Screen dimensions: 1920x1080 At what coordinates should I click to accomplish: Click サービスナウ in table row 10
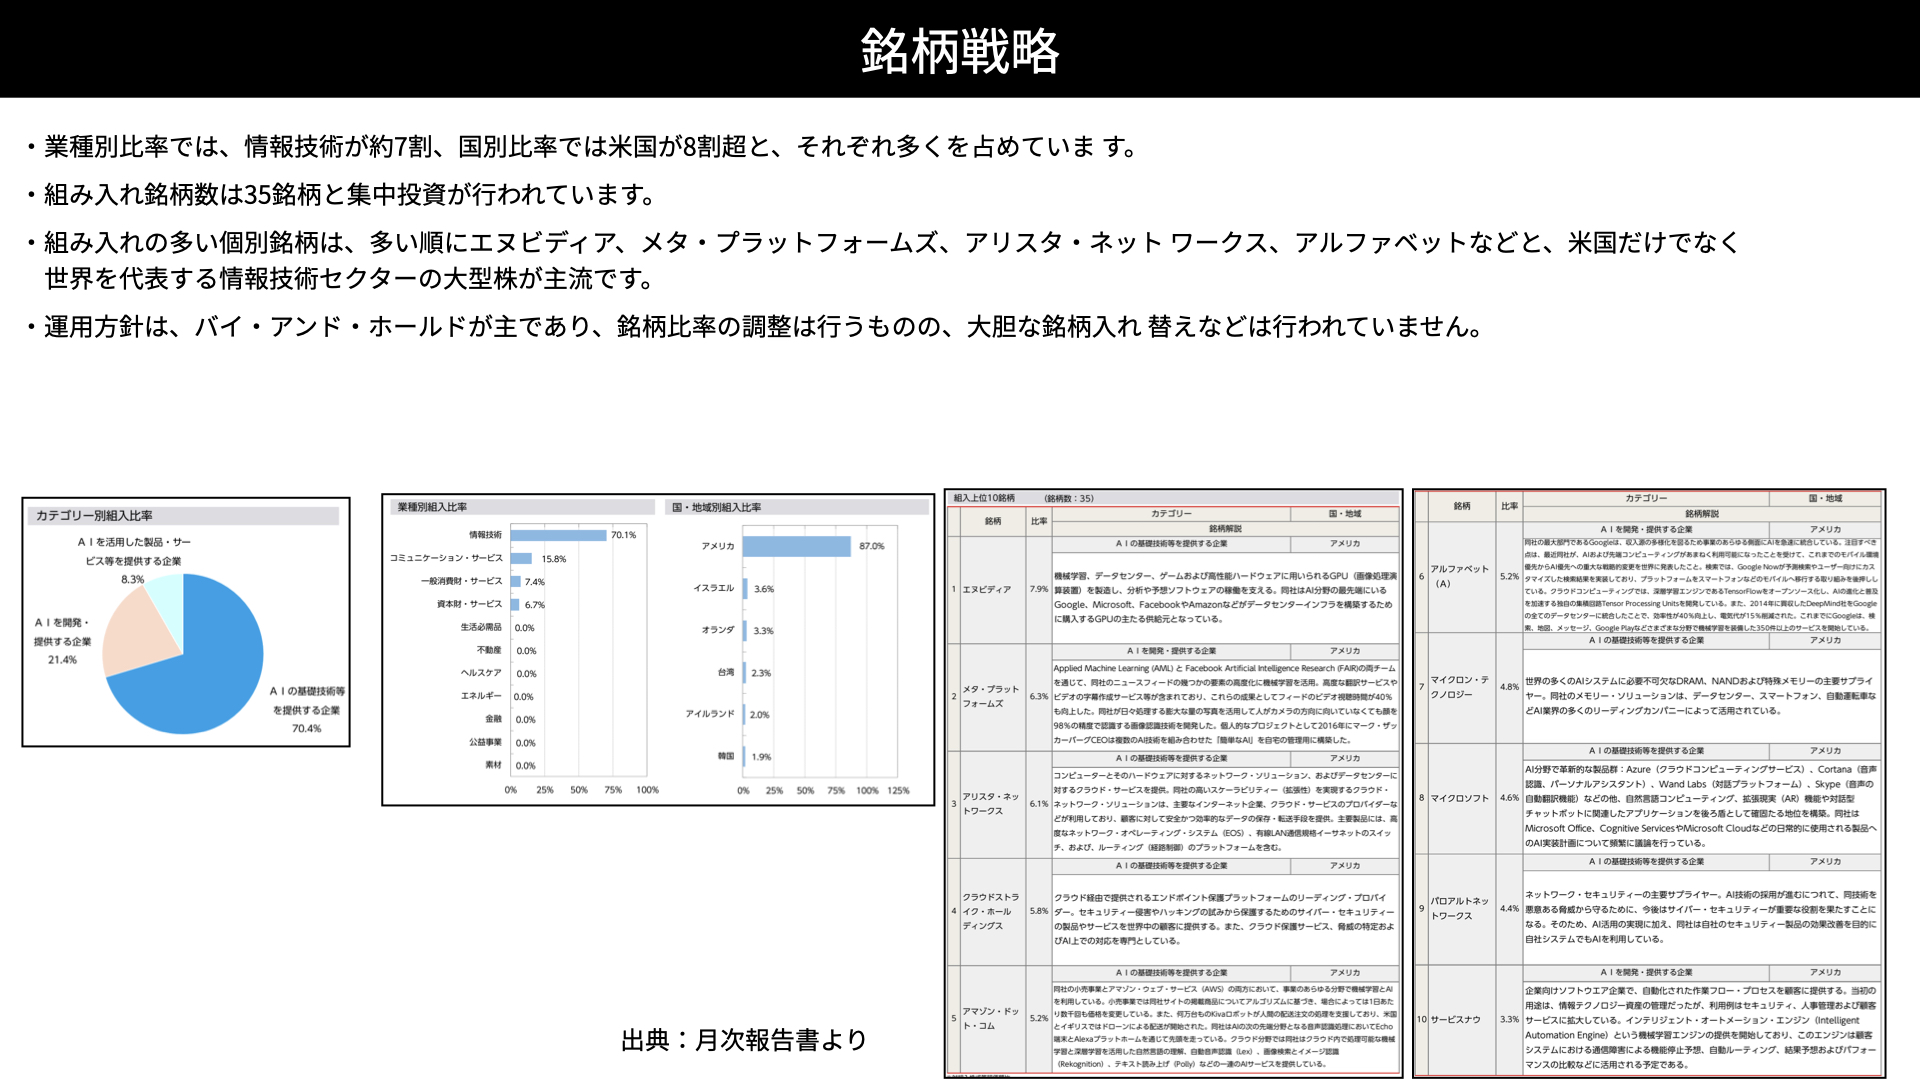(x=1455, y=1020)
